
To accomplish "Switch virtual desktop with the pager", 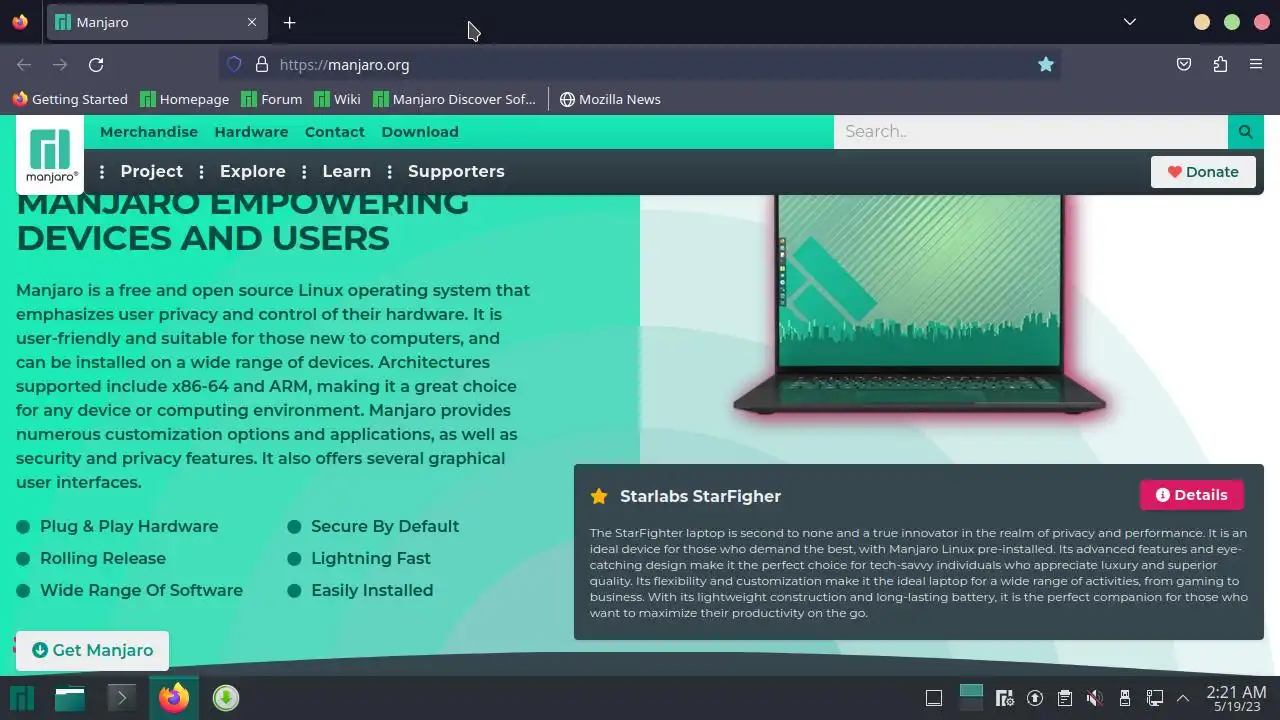I will pyautogui.click(x=971, y=698).
